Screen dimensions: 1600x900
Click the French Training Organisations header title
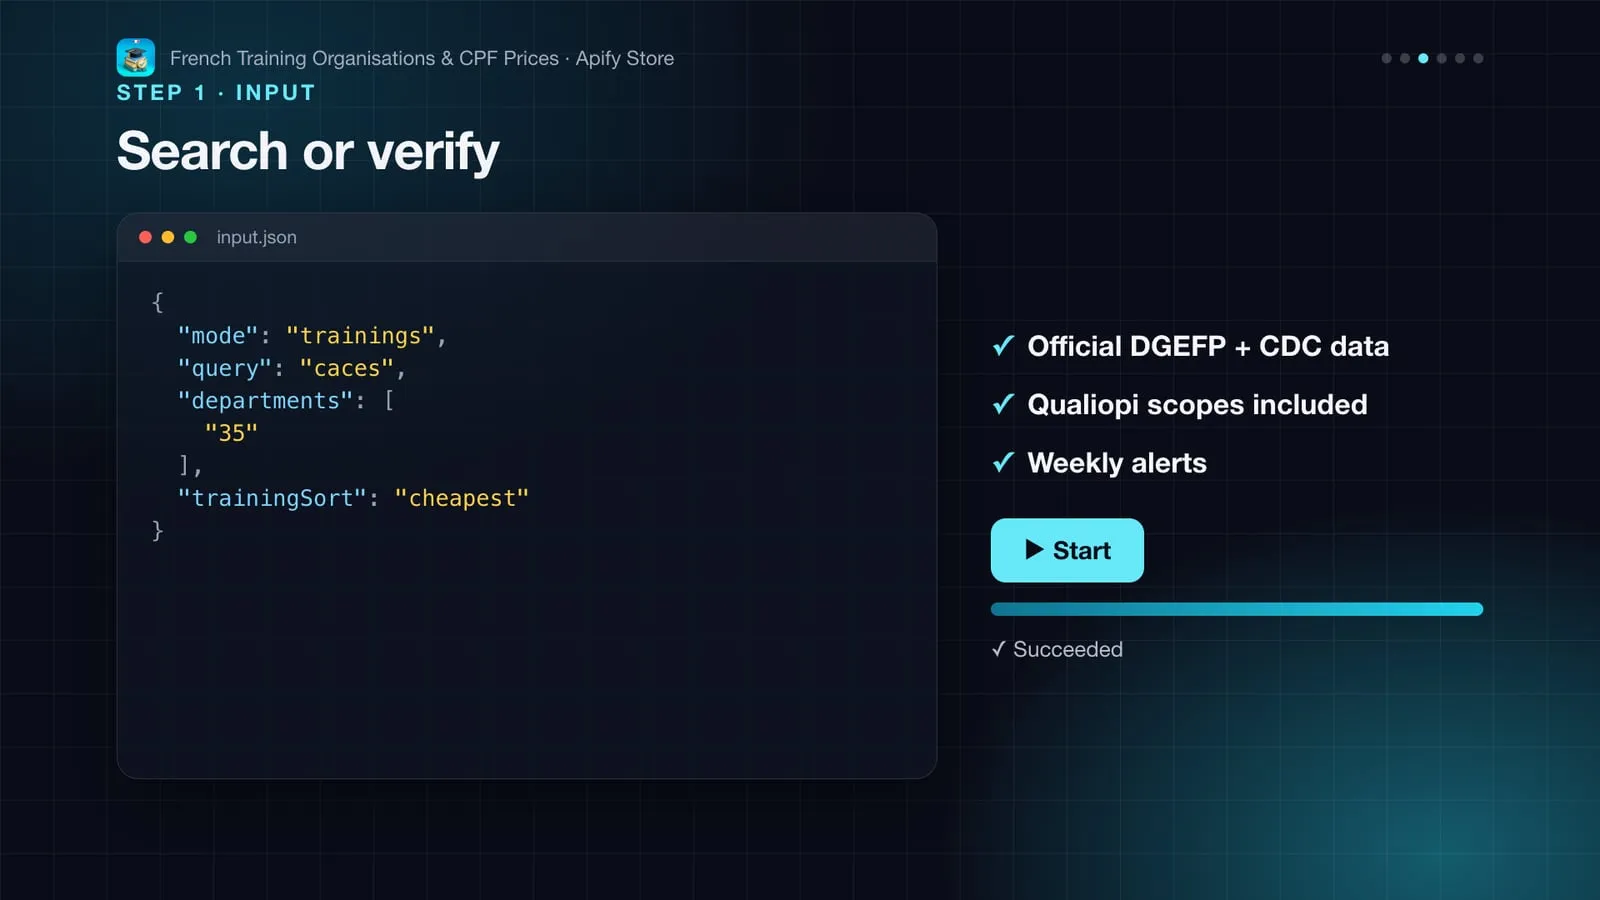pyautogui.click(x=422, y=58)
